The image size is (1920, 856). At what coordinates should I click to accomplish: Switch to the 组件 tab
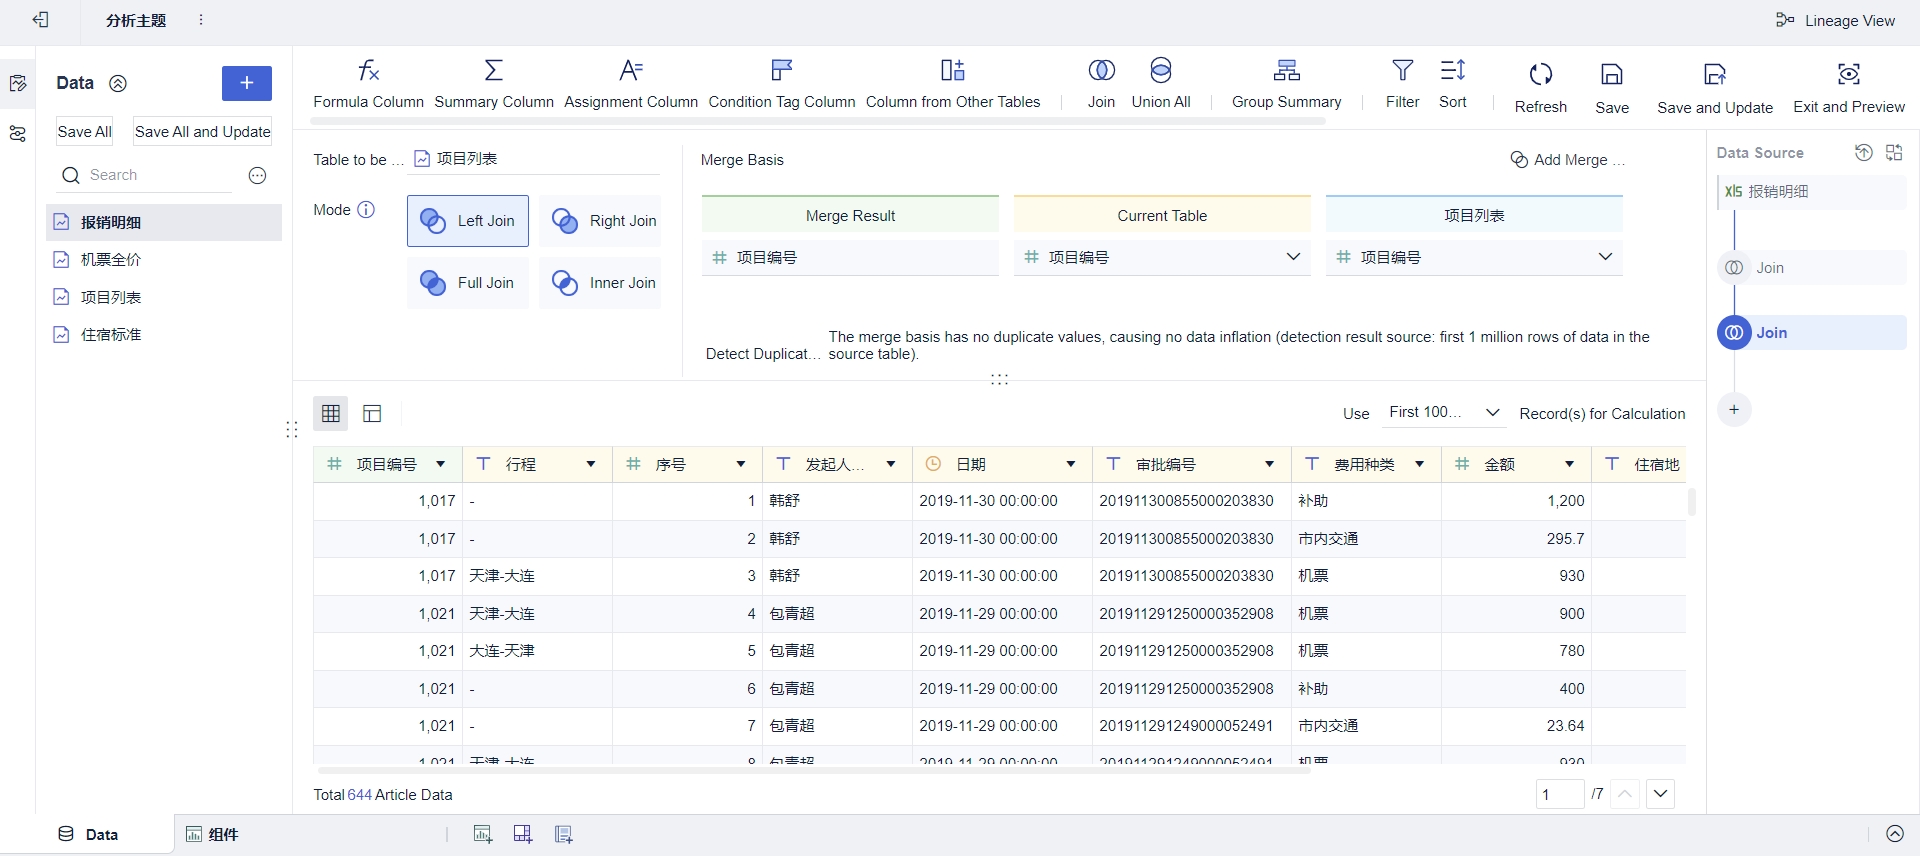[213, 834]
